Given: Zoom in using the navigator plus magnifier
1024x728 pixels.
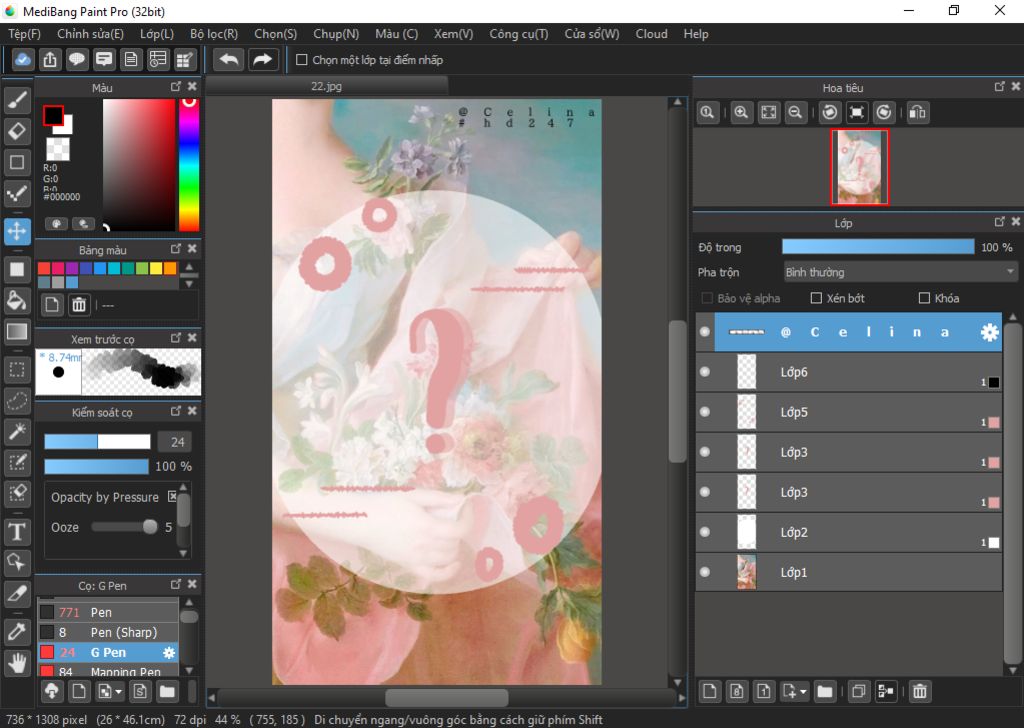Looking at the screenshot, I should pyautogui.click(x=741, y=112).
